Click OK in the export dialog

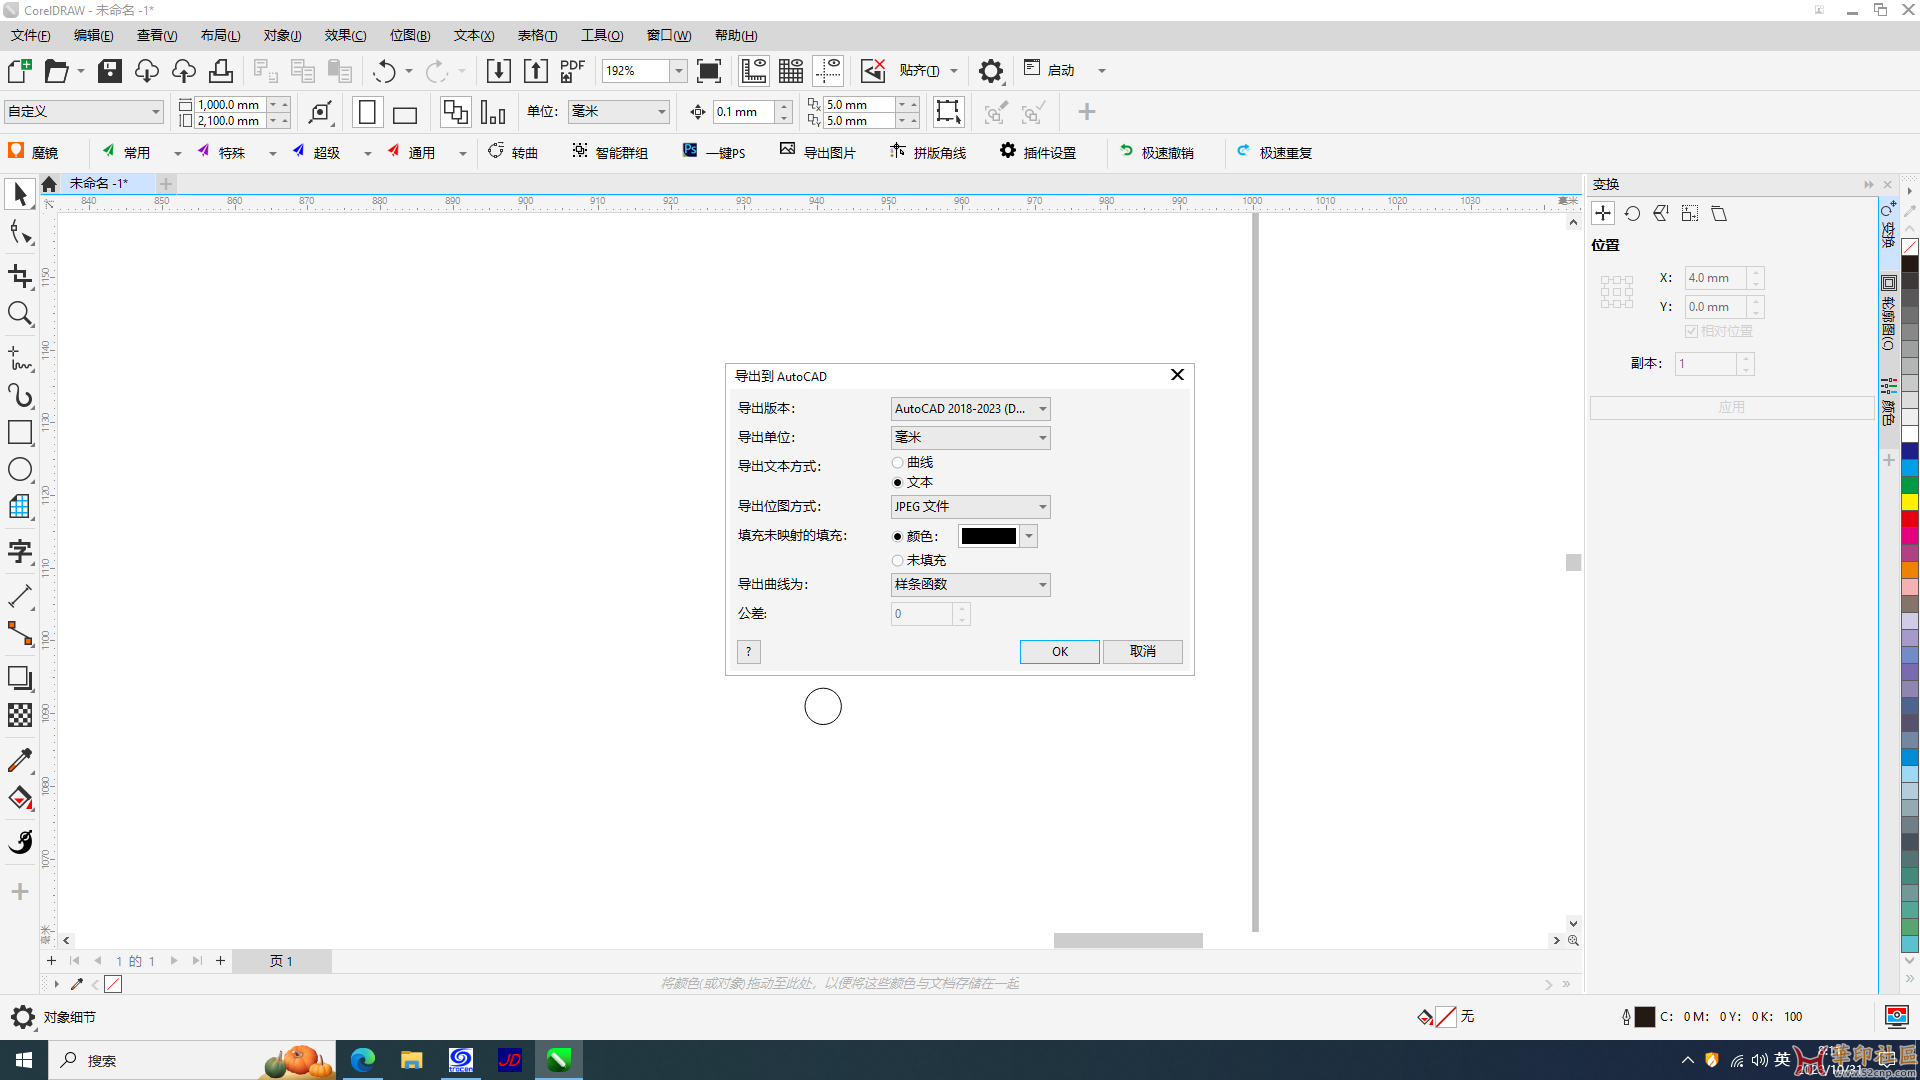(1060, 652)
